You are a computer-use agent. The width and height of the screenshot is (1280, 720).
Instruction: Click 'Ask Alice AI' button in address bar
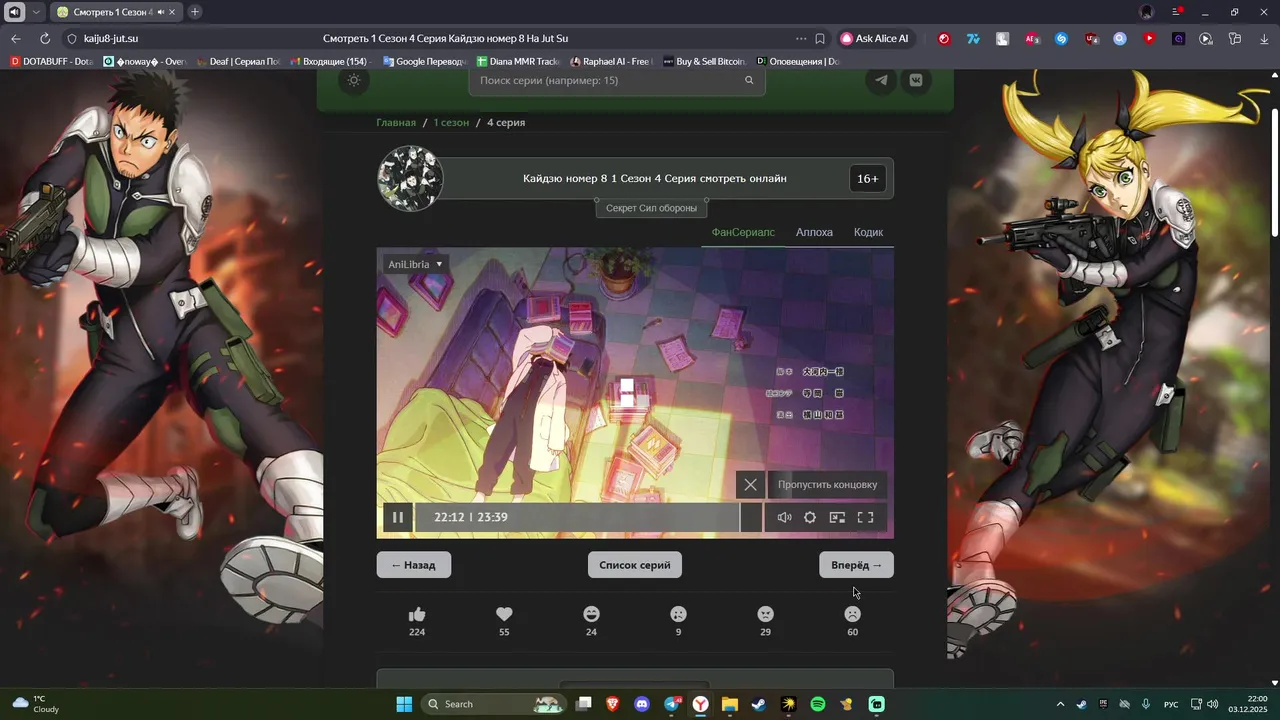coord(875,38)
